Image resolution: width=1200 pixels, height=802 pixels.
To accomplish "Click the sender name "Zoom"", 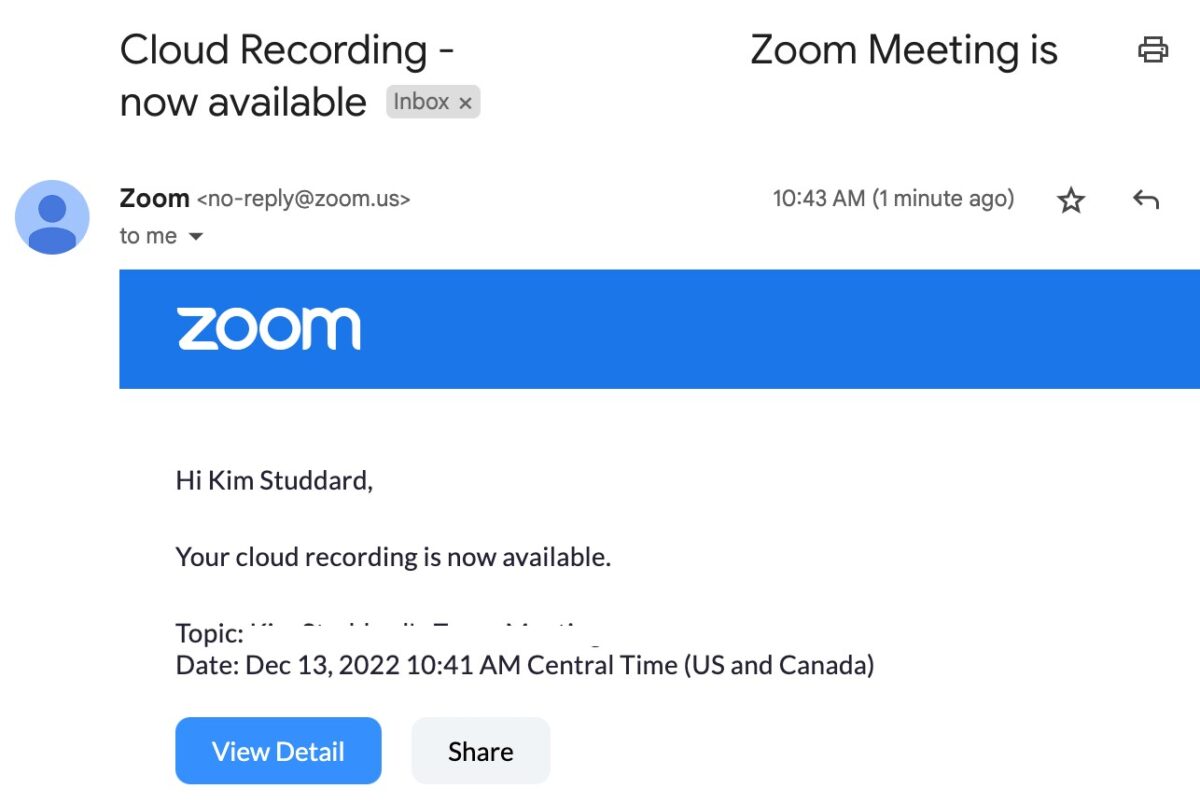I will 154,198.
